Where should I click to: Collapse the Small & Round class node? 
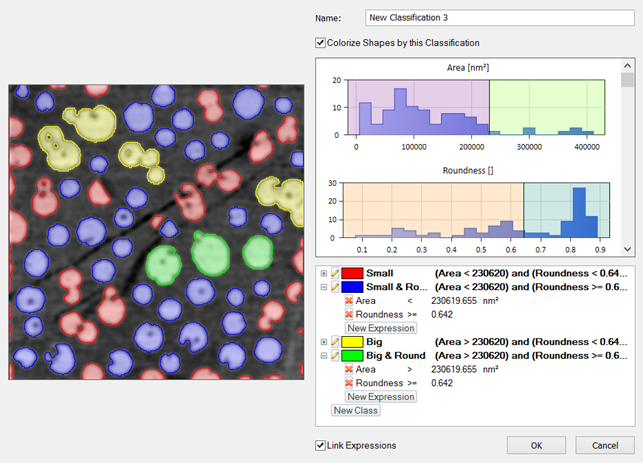pyautogui.click(x=324, y=287)
